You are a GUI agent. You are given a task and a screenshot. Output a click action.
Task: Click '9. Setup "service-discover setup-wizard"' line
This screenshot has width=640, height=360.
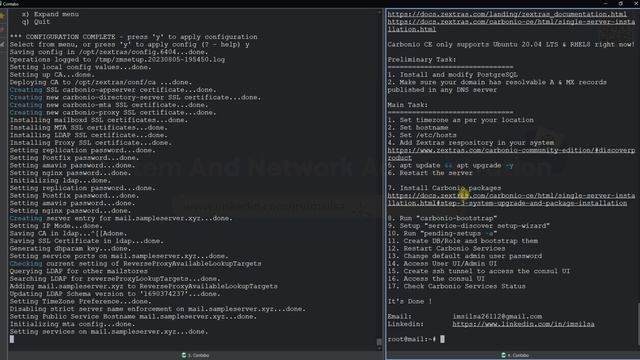pos(469,226)
